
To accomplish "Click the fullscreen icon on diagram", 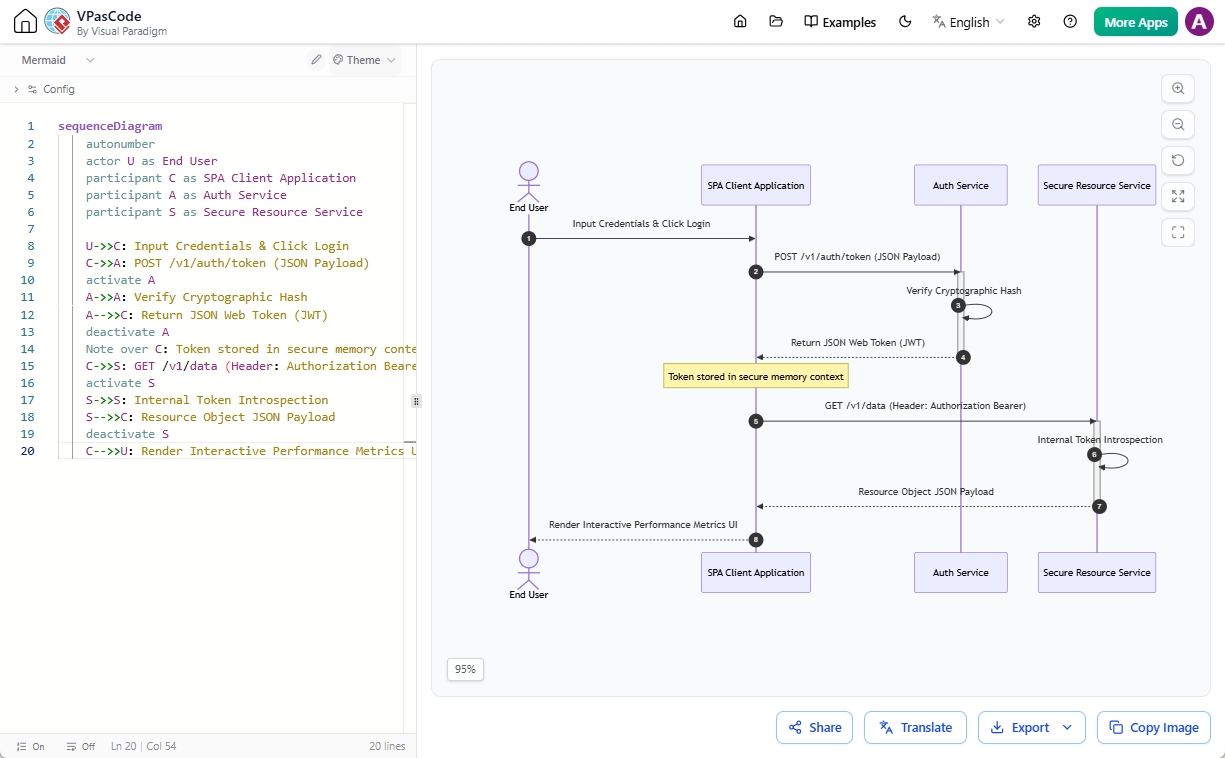I will point(1178,232).
